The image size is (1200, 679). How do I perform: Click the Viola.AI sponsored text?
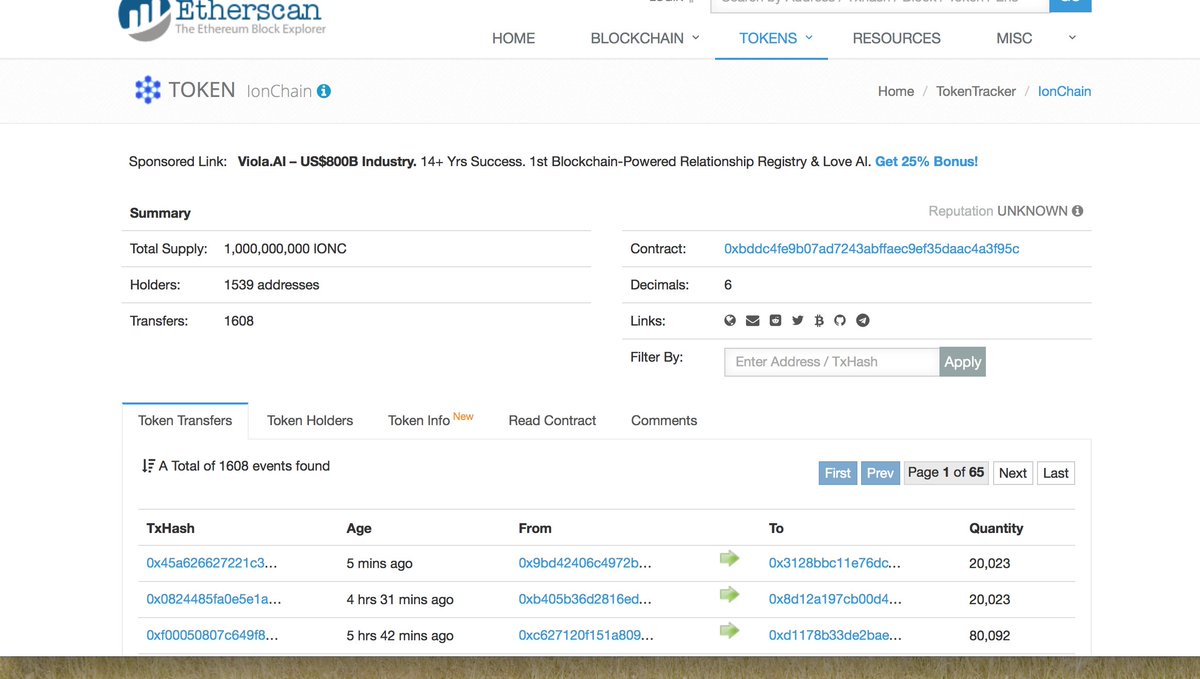coord(327,161)
